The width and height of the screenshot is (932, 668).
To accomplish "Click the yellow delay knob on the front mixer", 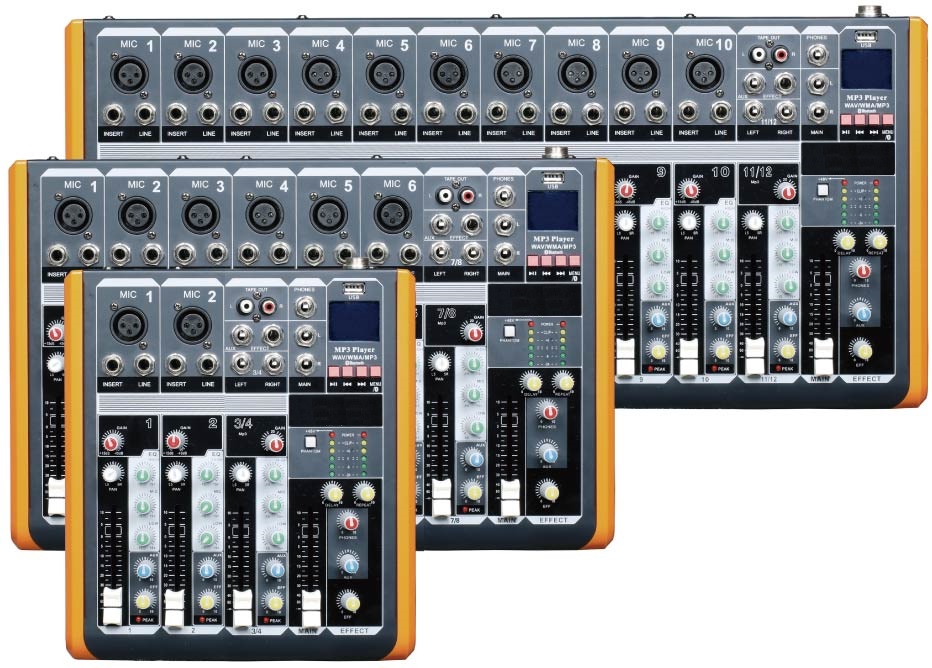I will pyautogui.click(x=332, y=493).
